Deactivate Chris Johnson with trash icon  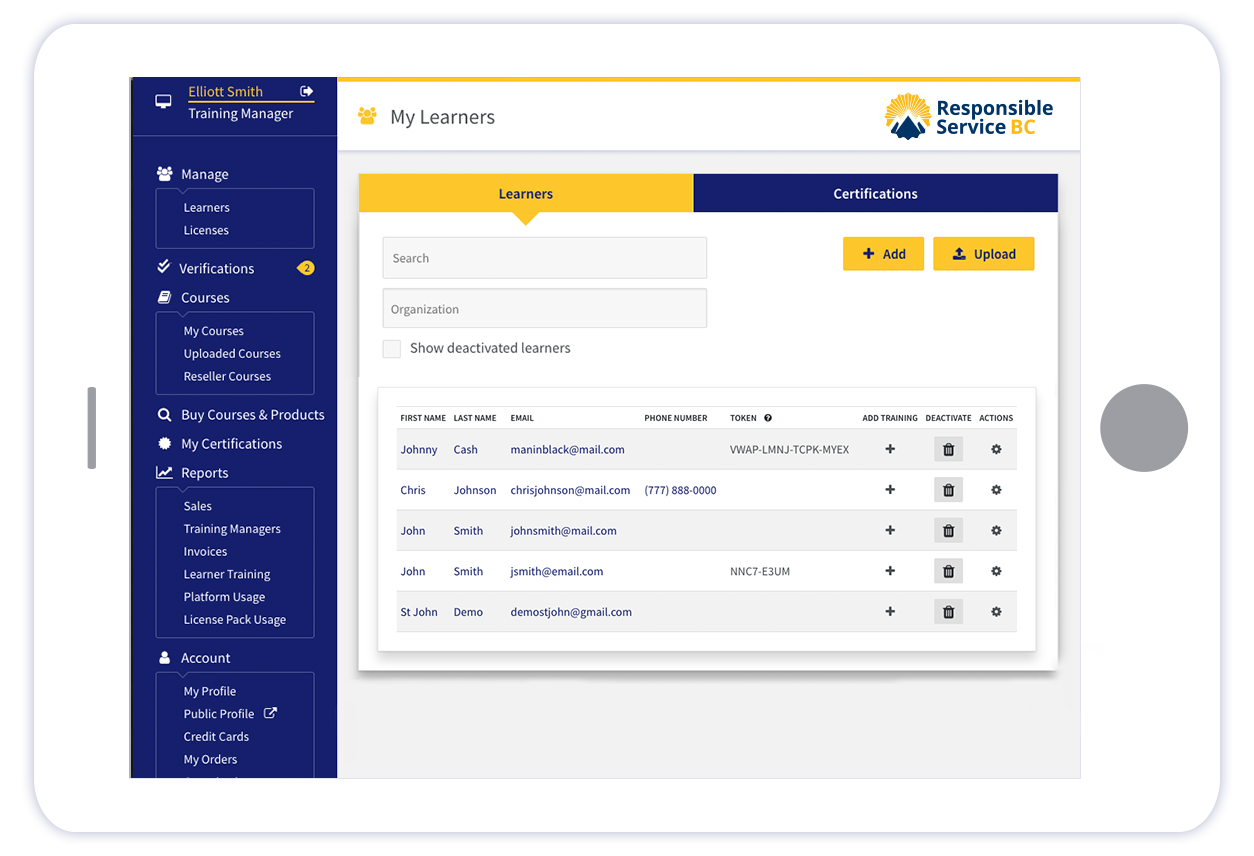pyautogui.click(x=948, y=490)
